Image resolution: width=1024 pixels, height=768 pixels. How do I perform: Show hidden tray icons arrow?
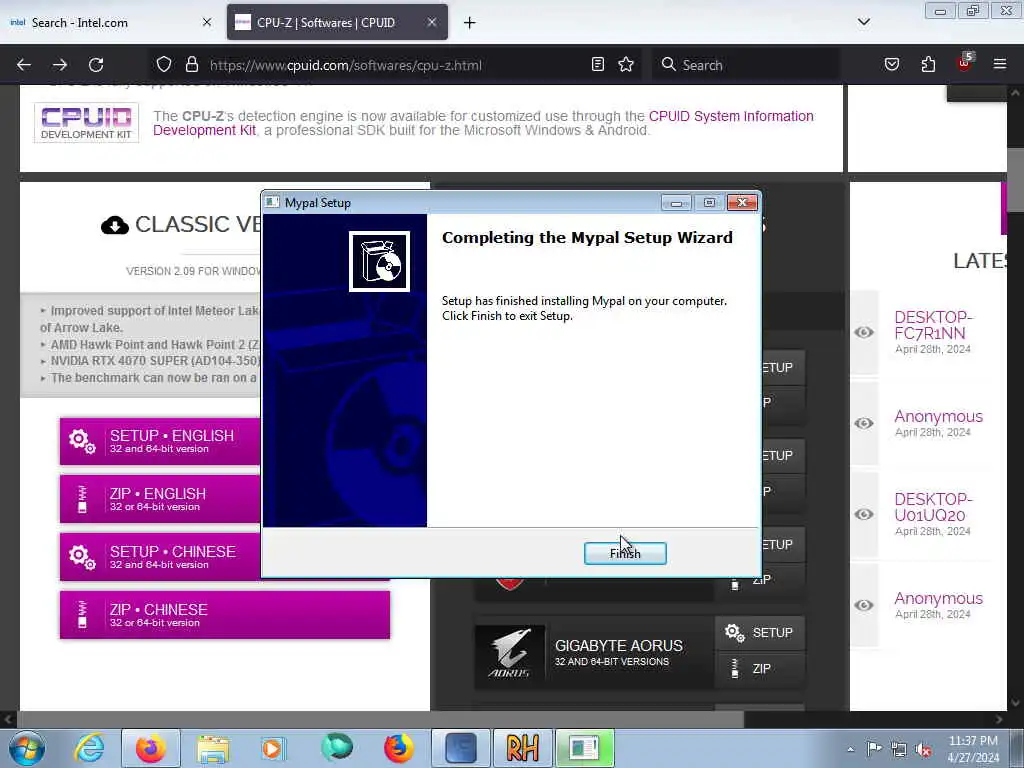tap(850, 749)
